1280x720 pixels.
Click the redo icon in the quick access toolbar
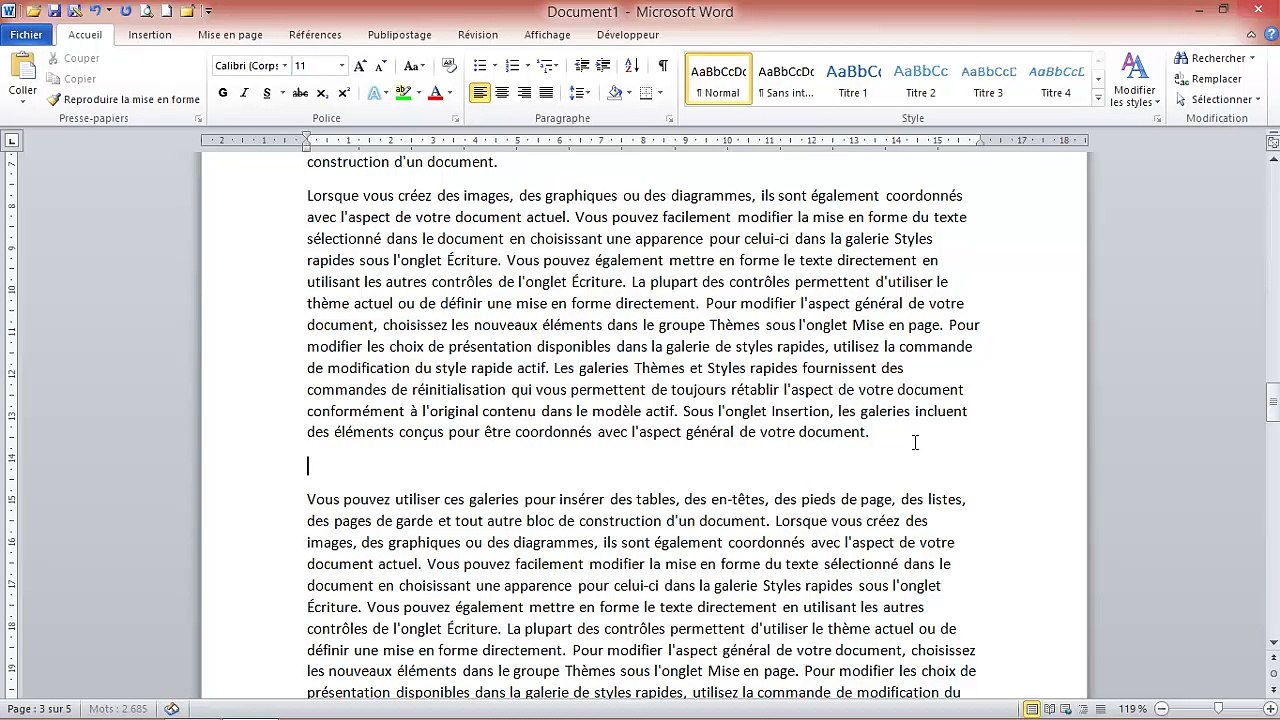pos(126,11)
